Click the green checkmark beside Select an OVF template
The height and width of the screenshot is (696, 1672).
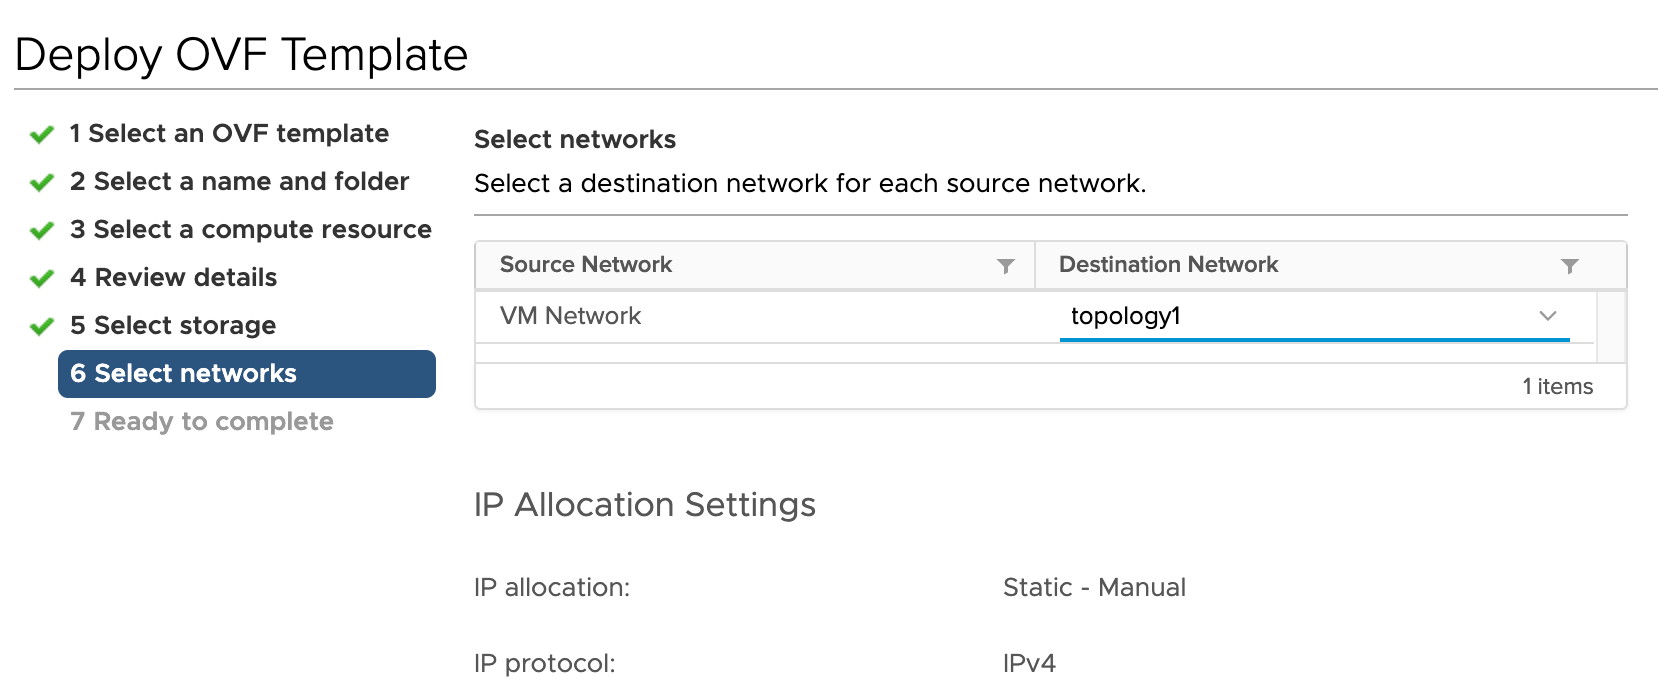(x=42, y=133)
